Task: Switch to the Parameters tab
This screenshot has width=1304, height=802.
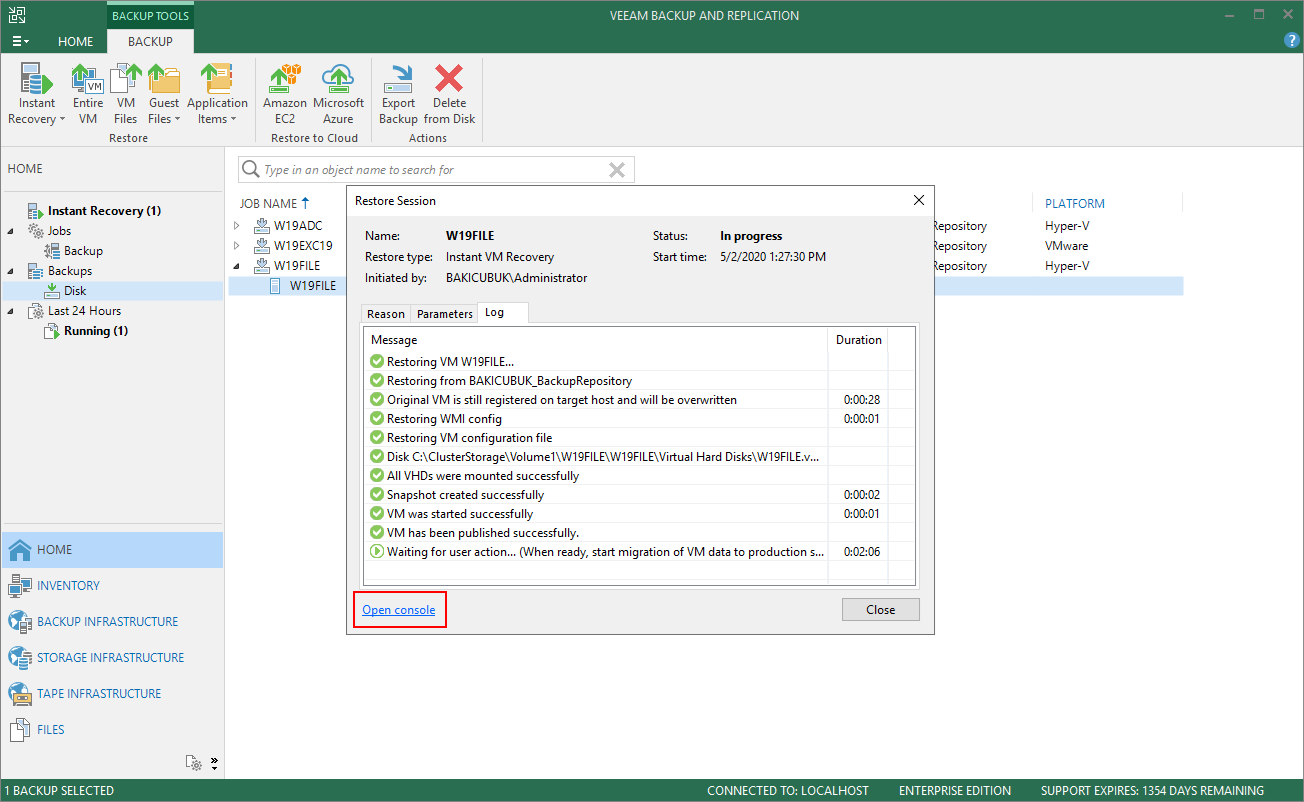Action: tap(445, 314)
